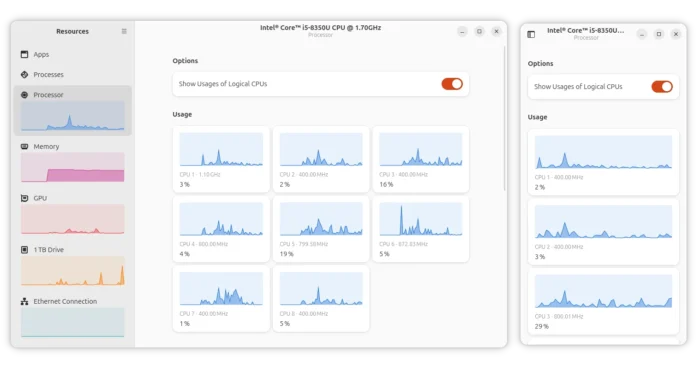The height and width of the screenshot is (371, 700).
Task: Click the CPU 5 usage card
Action: (321, 229)
